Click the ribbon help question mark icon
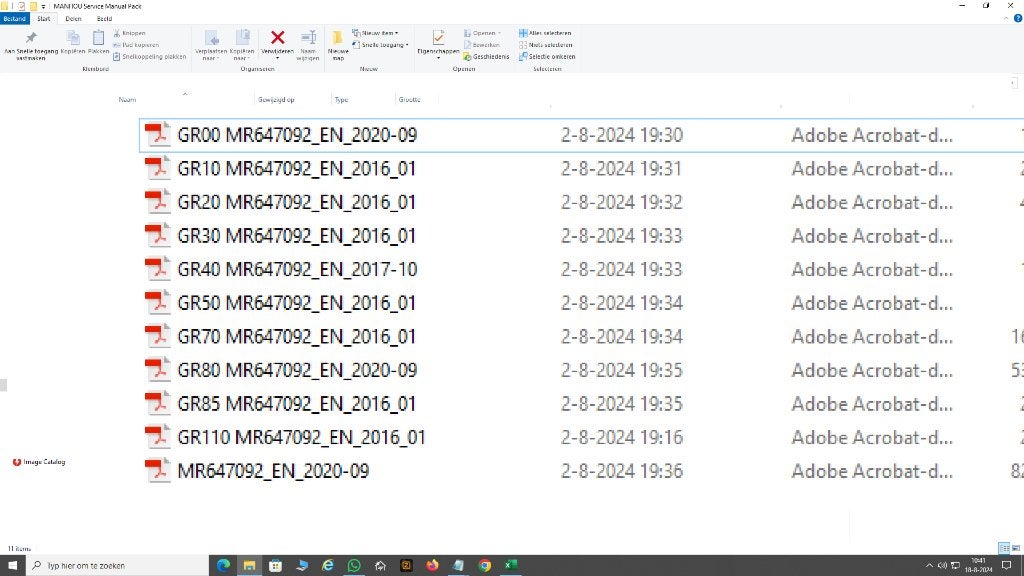This screenshot has height=576, width=1024. tap(1017, 18)
